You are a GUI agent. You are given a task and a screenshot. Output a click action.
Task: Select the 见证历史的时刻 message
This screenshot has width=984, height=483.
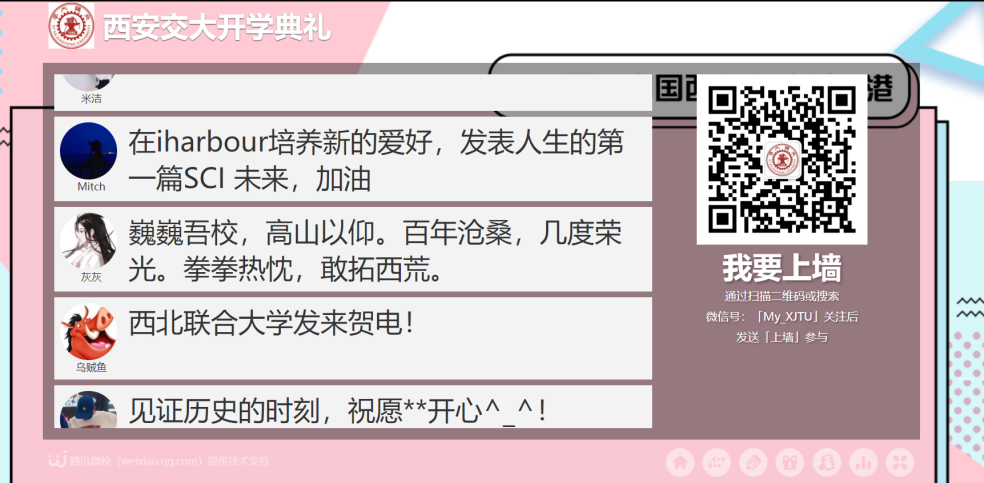(353, 406)
